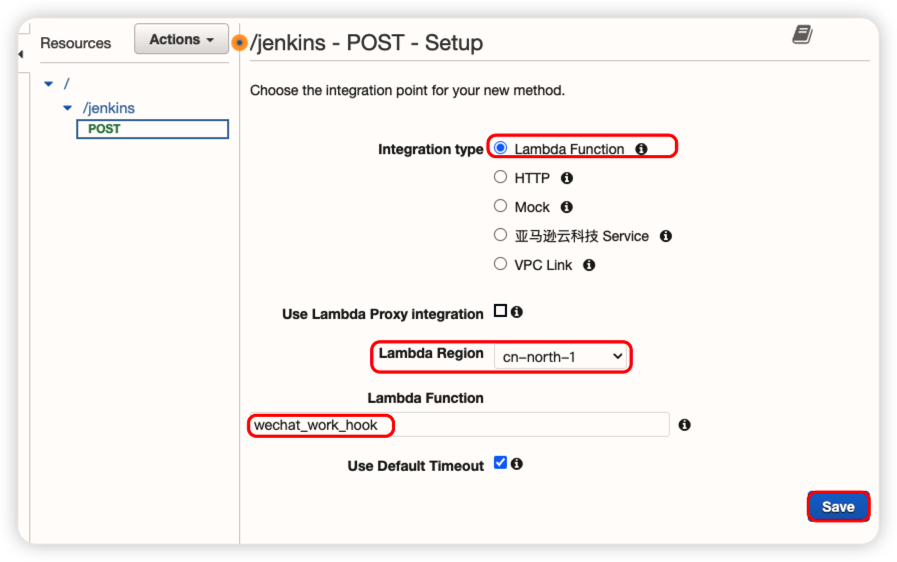
Task: Collapse the /jenkins resource tree node
Action: [68, 108]
